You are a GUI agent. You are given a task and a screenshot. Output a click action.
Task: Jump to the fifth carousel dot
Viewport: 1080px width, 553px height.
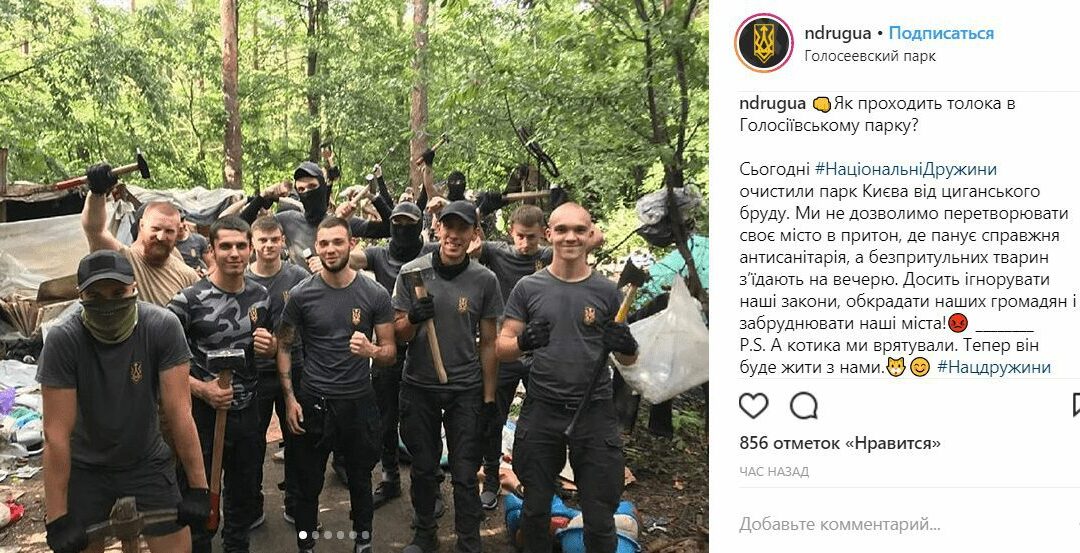pyautogui.click(x=353, y=535)
